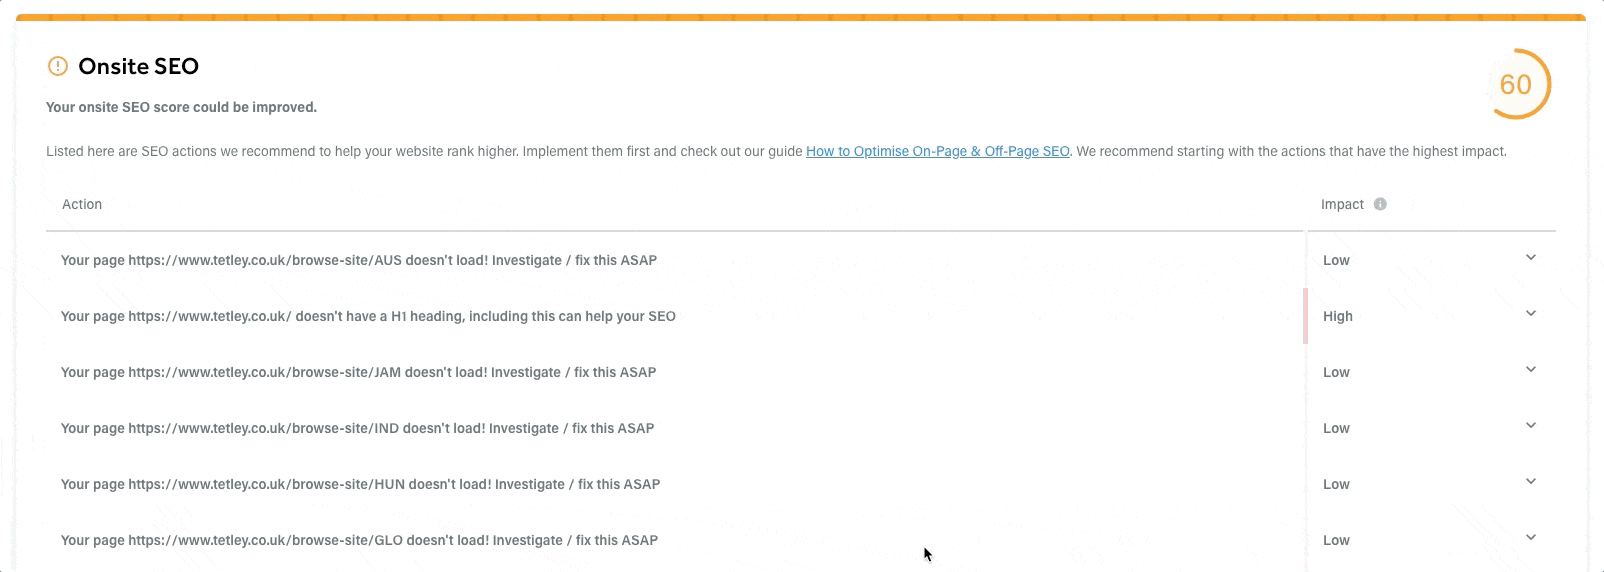Click the Low impact of IND row
The height and width of the screenshot is (572, 1604).
pos(1336,428)
